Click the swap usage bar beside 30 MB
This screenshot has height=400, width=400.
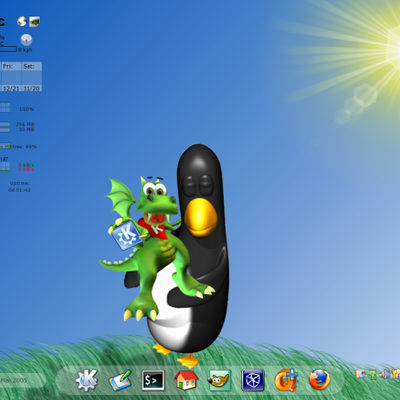pyautogui.click(x=5, y=130)
